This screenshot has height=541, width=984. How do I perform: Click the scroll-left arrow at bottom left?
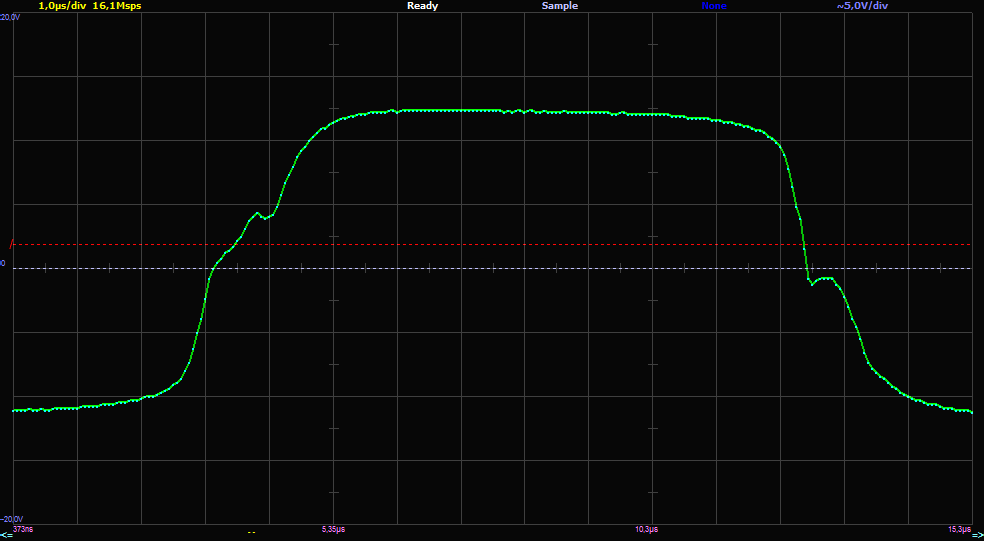(7, 535)
